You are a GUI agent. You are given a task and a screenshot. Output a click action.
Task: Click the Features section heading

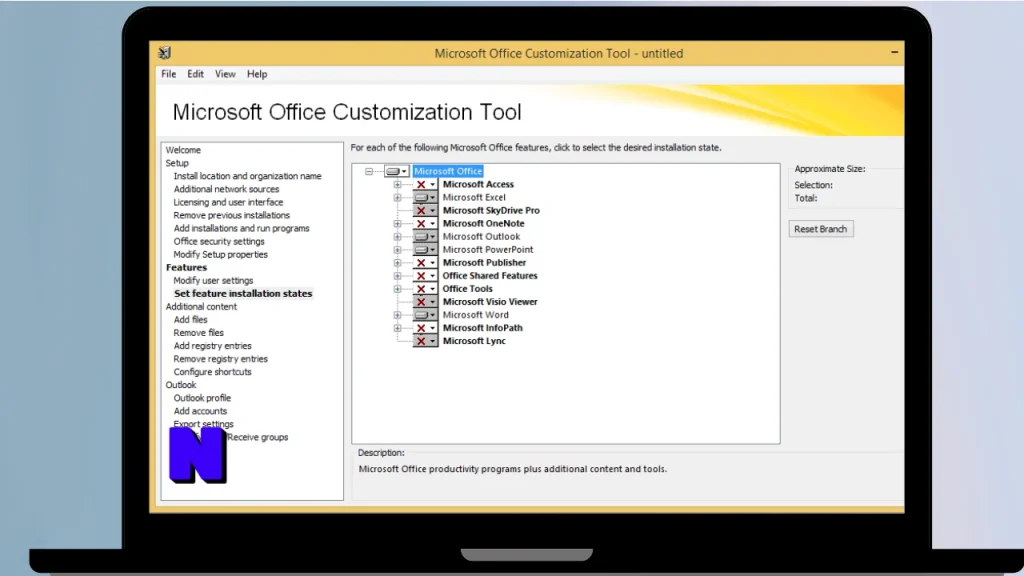pyautogui.click(x=186, y=267)
